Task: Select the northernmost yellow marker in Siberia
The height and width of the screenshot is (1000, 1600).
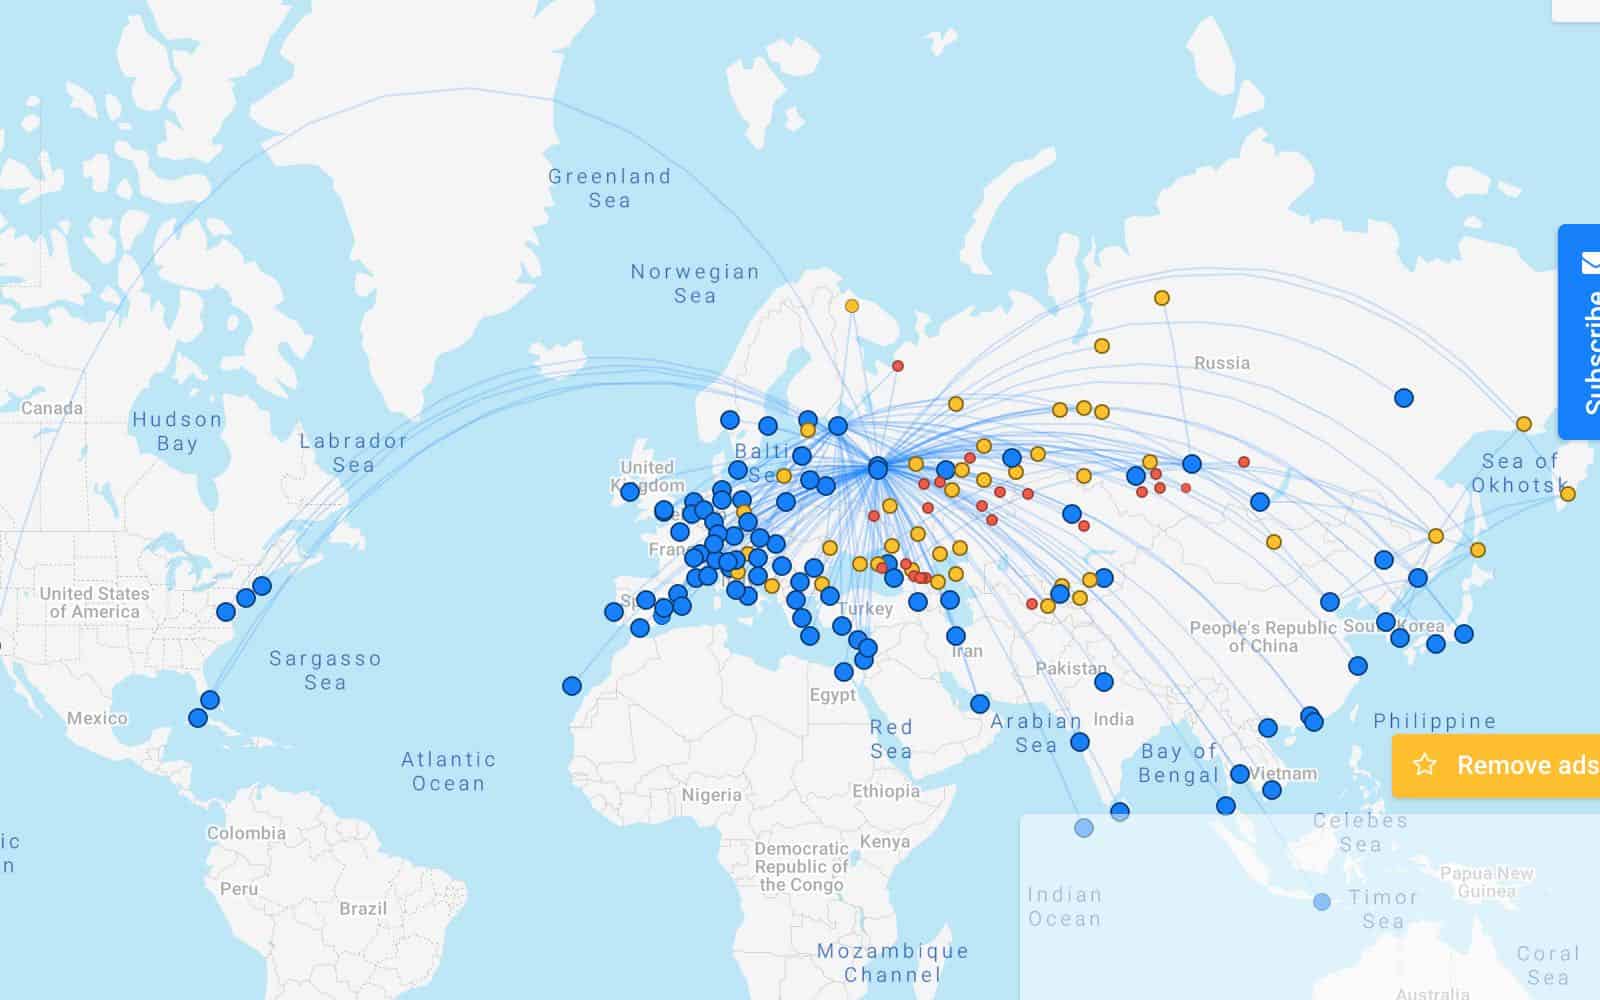Action: pyautogui.click(x=1162, y=298)
